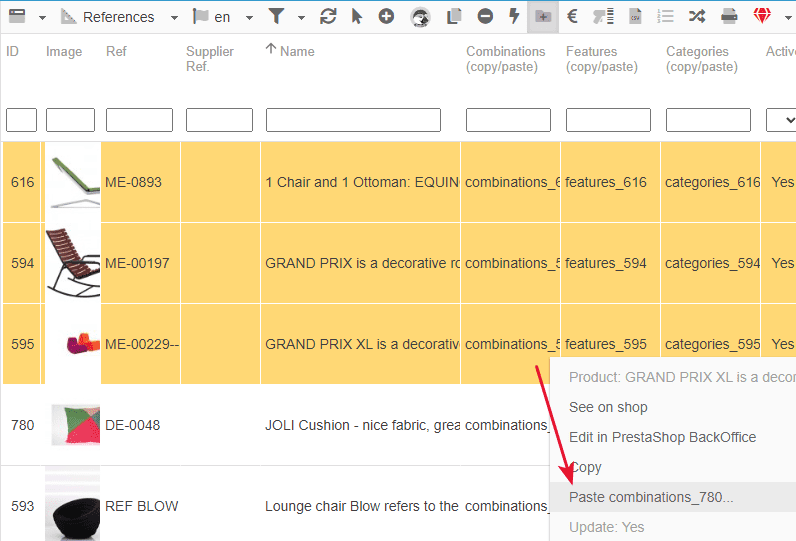This screenshot has height=541, width=796.
Task: Click the euro price icon
Action: click(x=572, y=17)
